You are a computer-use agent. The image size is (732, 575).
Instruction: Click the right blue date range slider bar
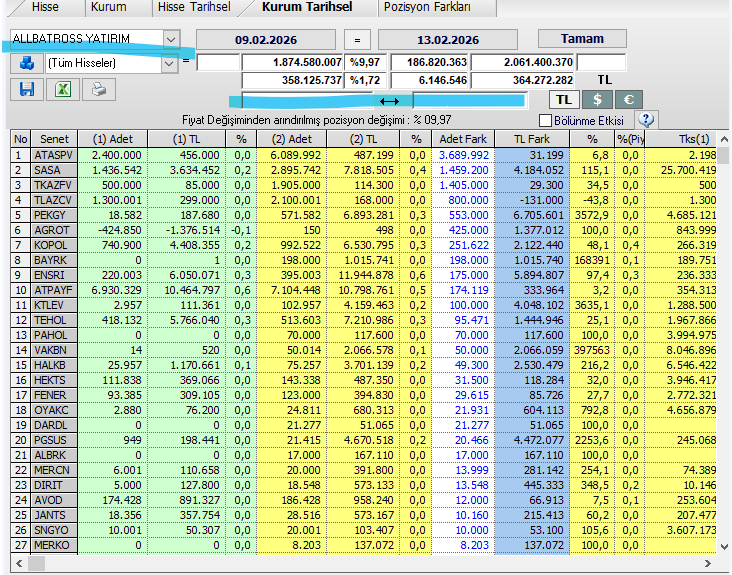coord(469,101)
